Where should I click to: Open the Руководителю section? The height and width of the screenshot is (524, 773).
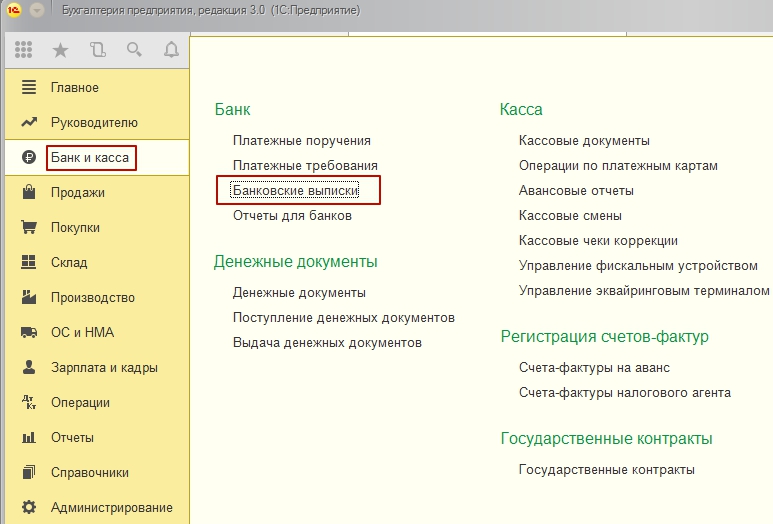[94, 123]
